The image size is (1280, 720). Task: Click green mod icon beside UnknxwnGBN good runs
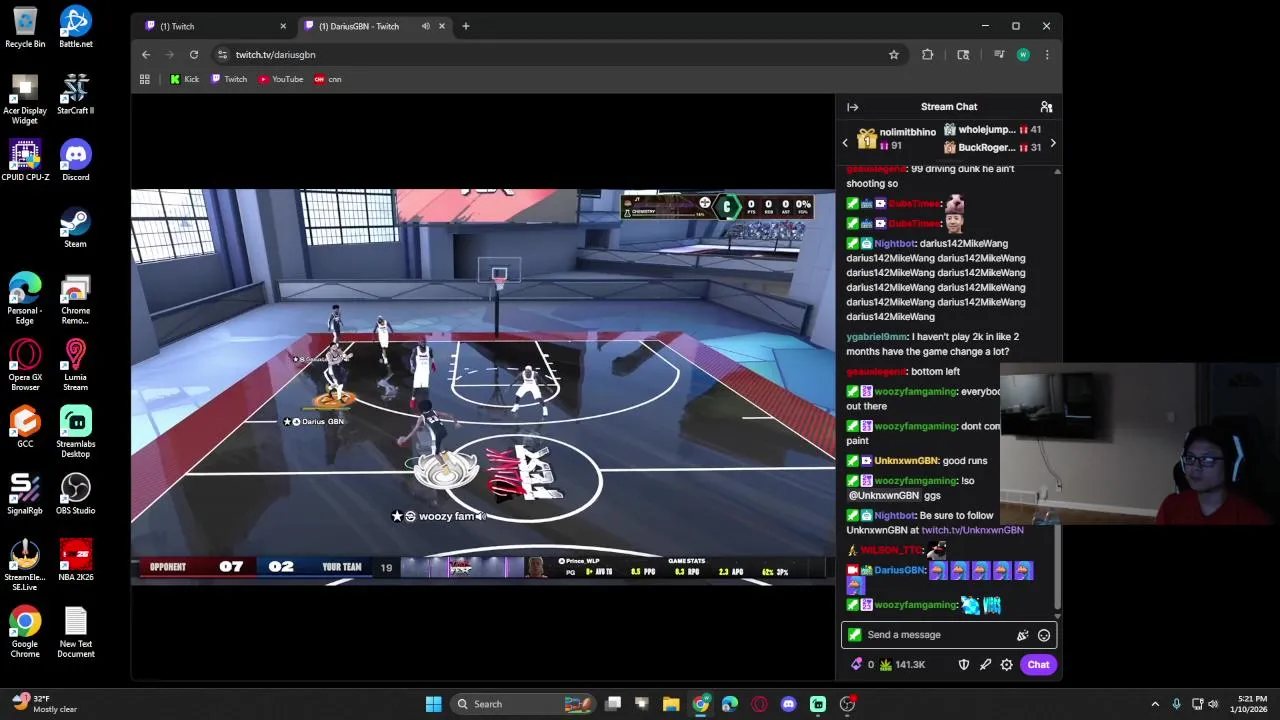[x=853, y=461]
